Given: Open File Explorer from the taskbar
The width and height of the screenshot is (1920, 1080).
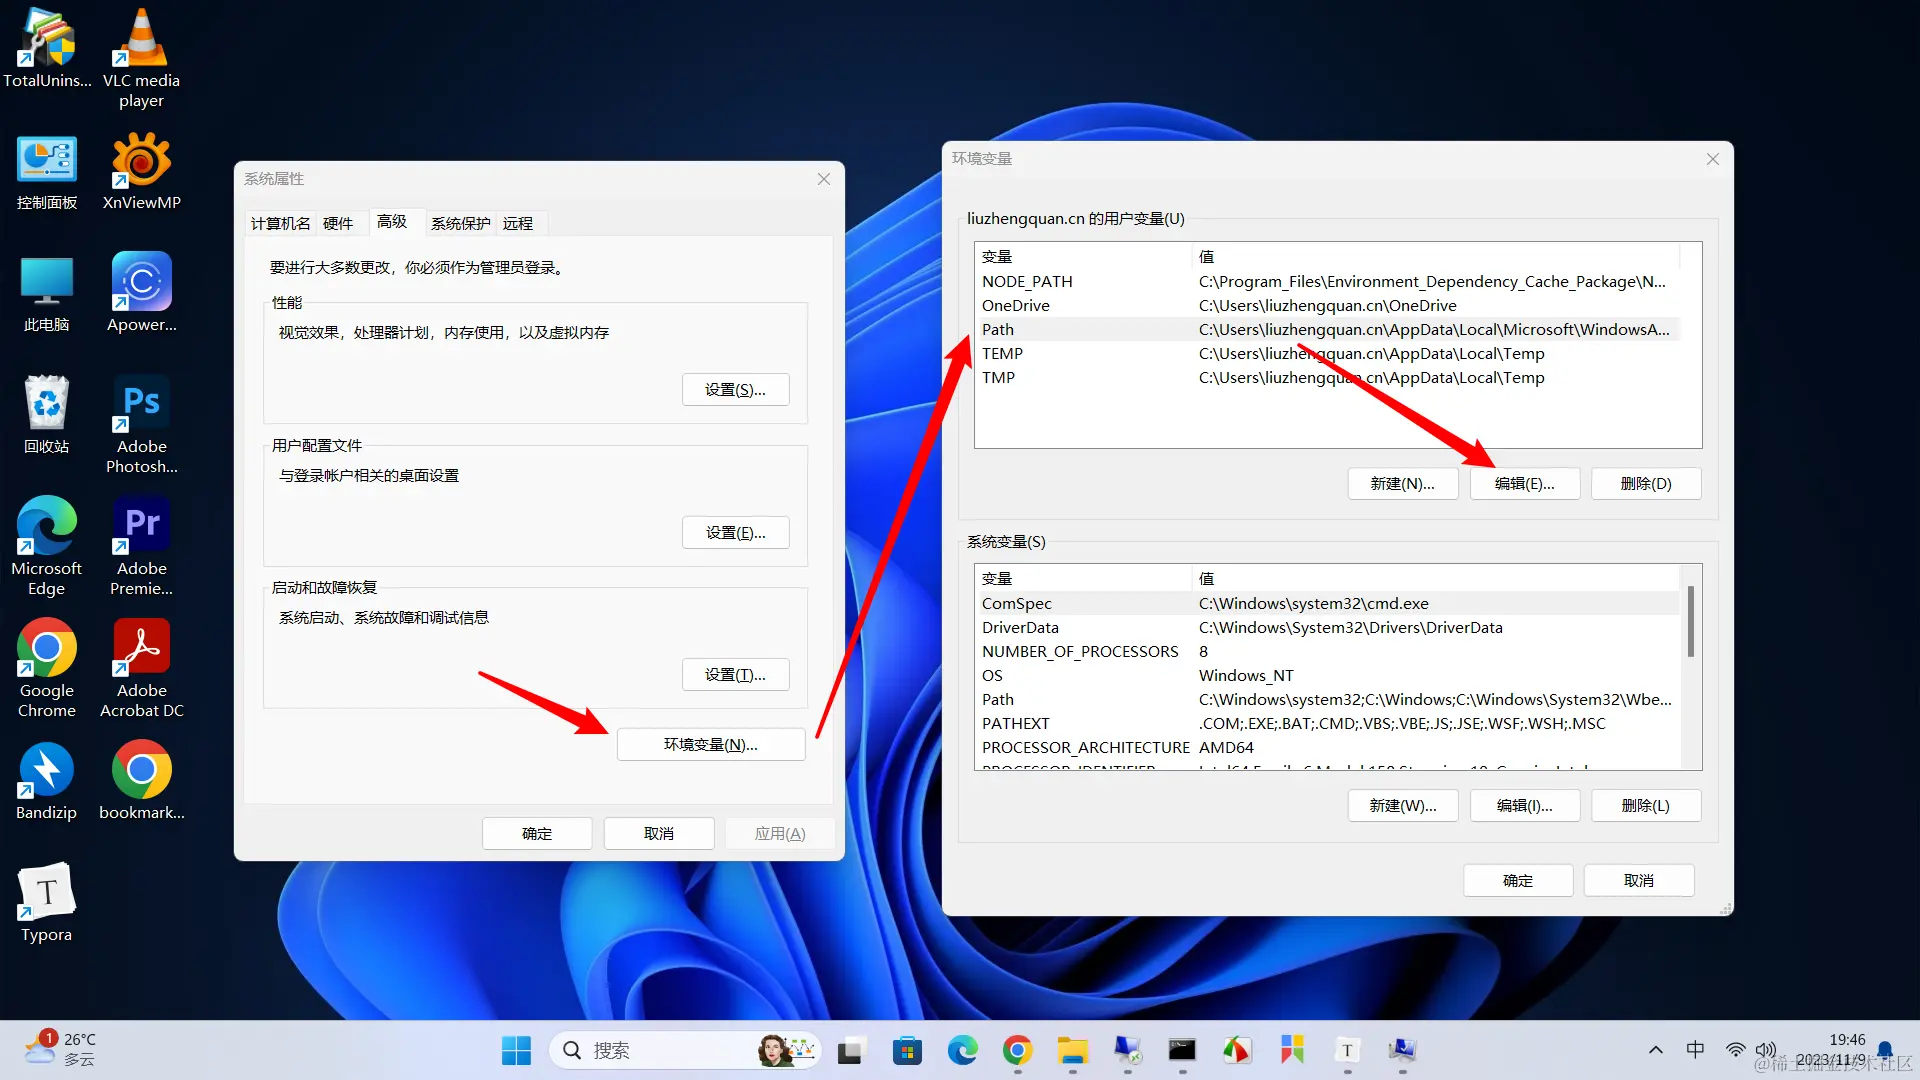Looking at the screenshot, I should 1072,1050.
